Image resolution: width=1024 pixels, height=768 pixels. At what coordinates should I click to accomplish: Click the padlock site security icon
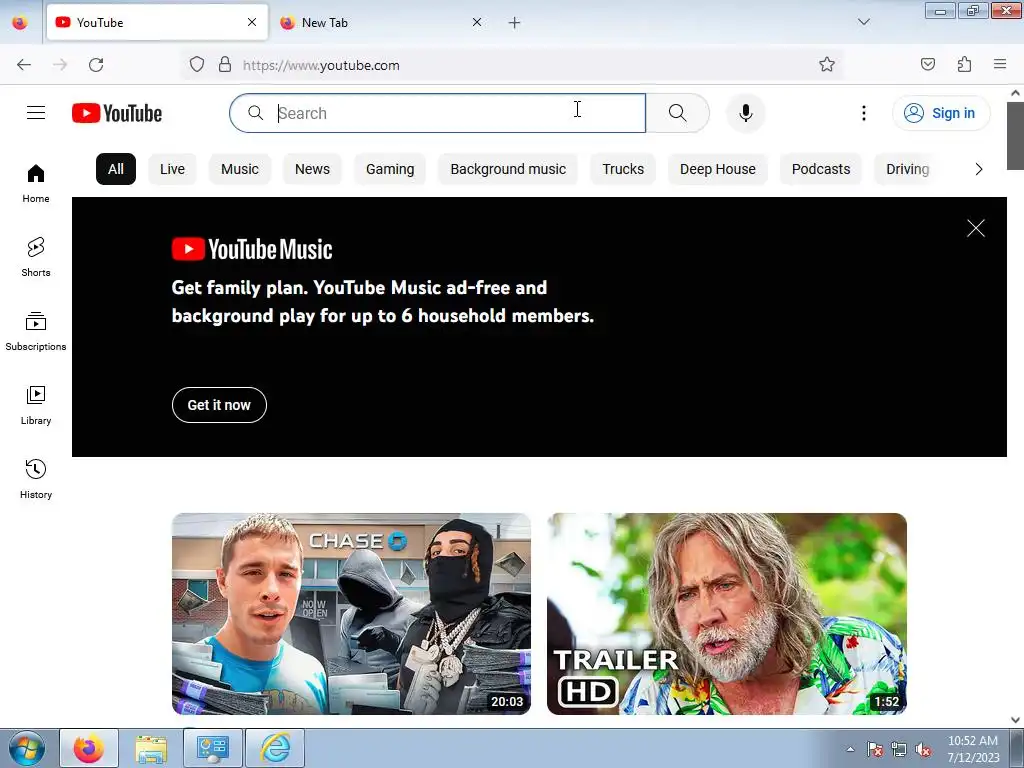[225, 65]
